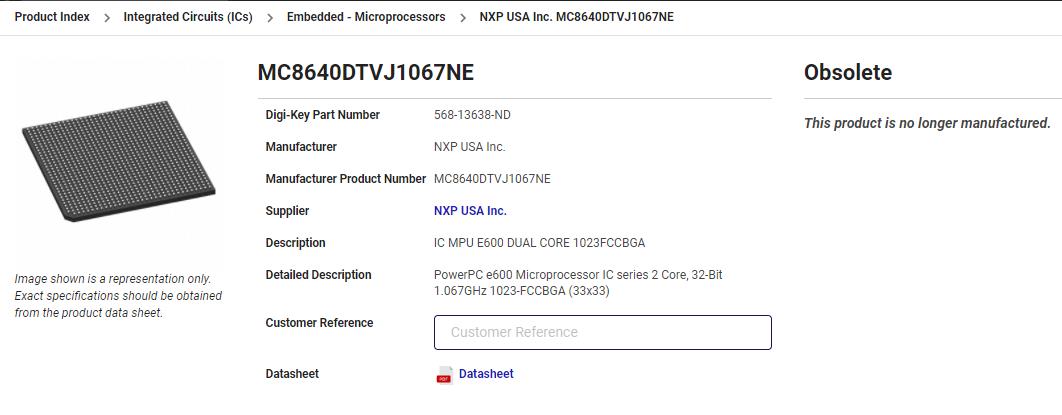Click the no longer manufactured notice

pos(927,123)
